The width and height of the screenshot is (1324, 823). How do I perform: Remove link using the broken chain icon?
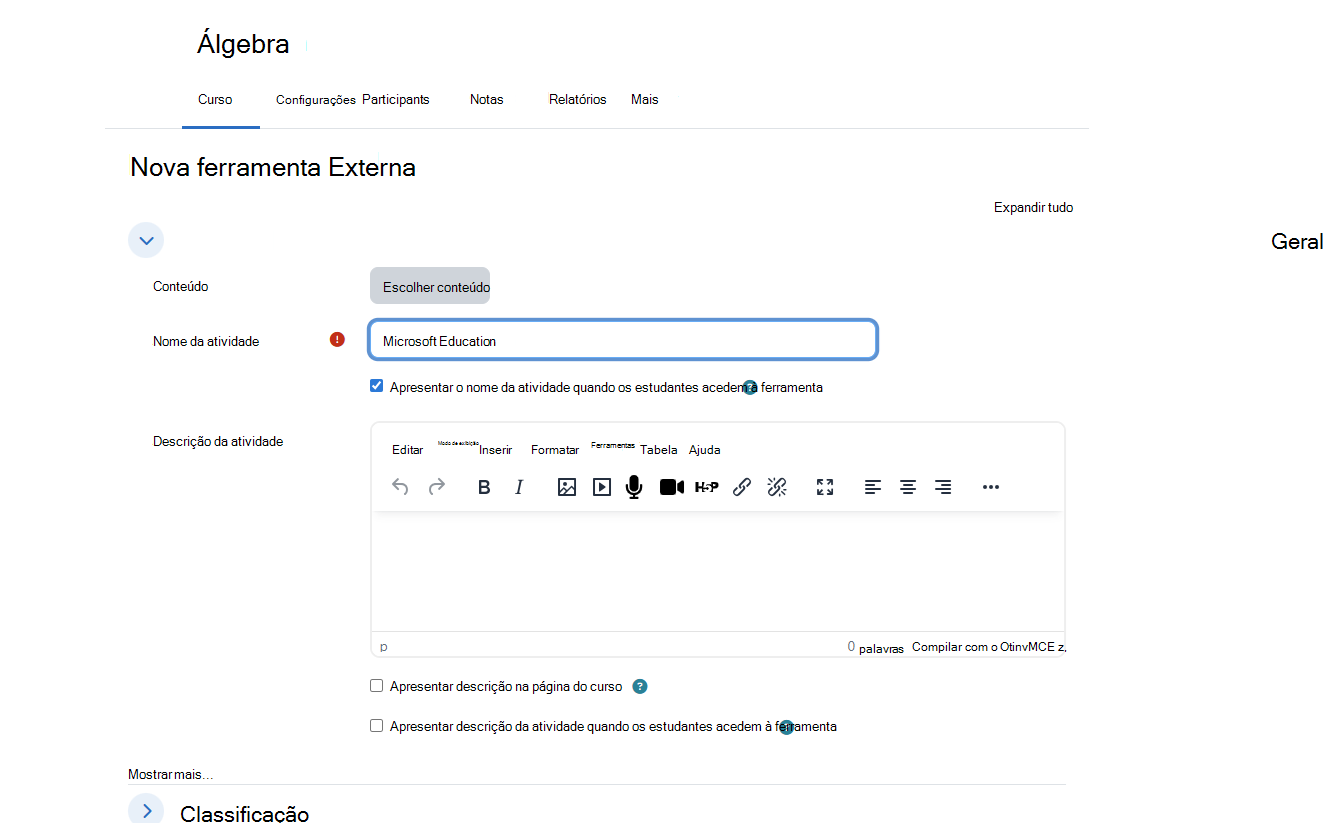click(777, 487)
